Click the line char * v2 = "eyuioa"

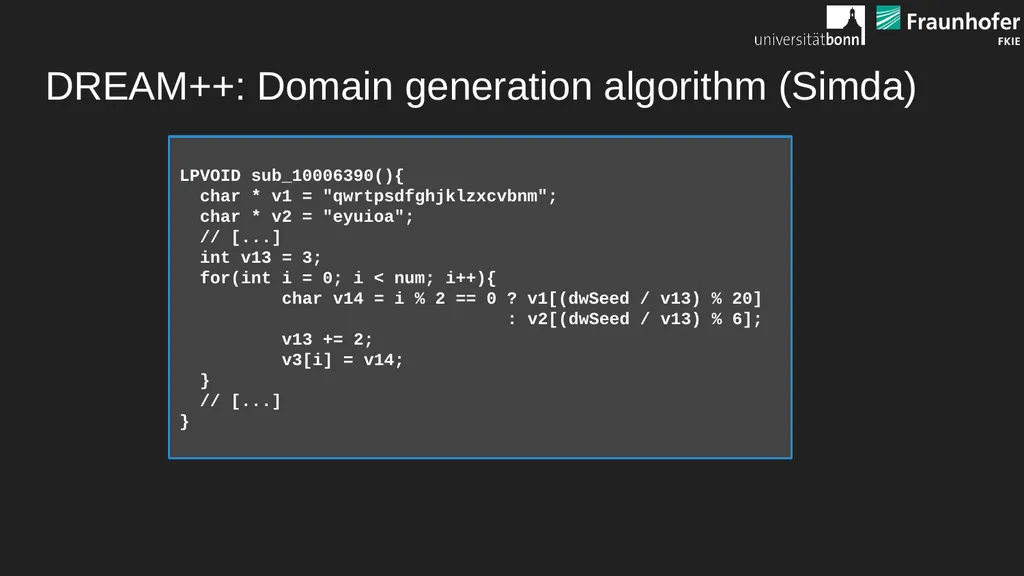click(307, 217)
